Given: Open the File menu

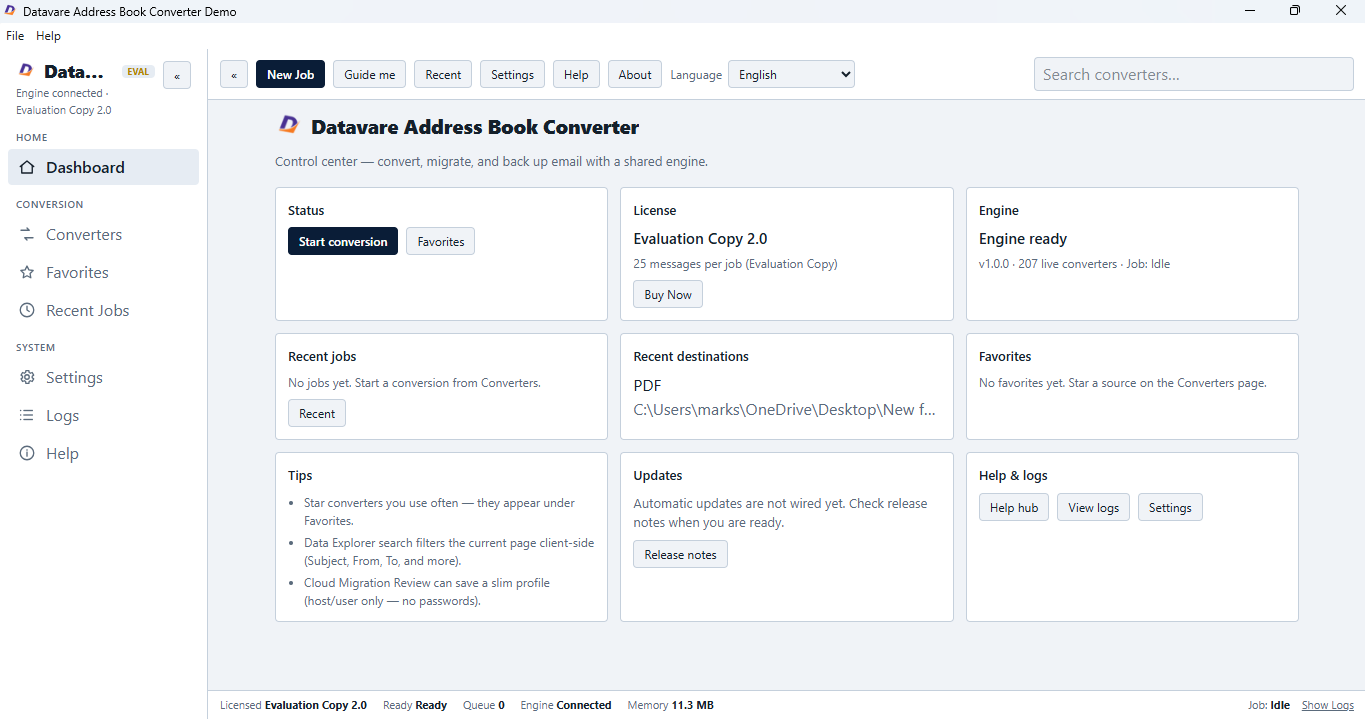Looking at the screenshot, I should coord(15,35).
